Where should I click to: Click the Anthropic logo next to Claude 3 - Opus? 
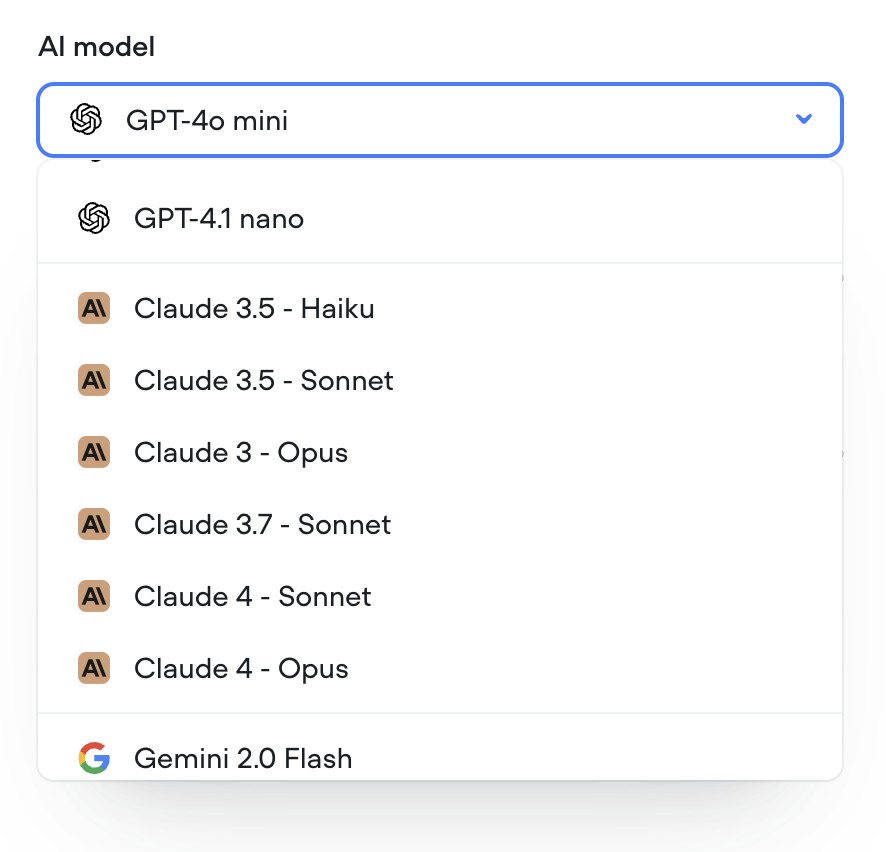[94, 452]
